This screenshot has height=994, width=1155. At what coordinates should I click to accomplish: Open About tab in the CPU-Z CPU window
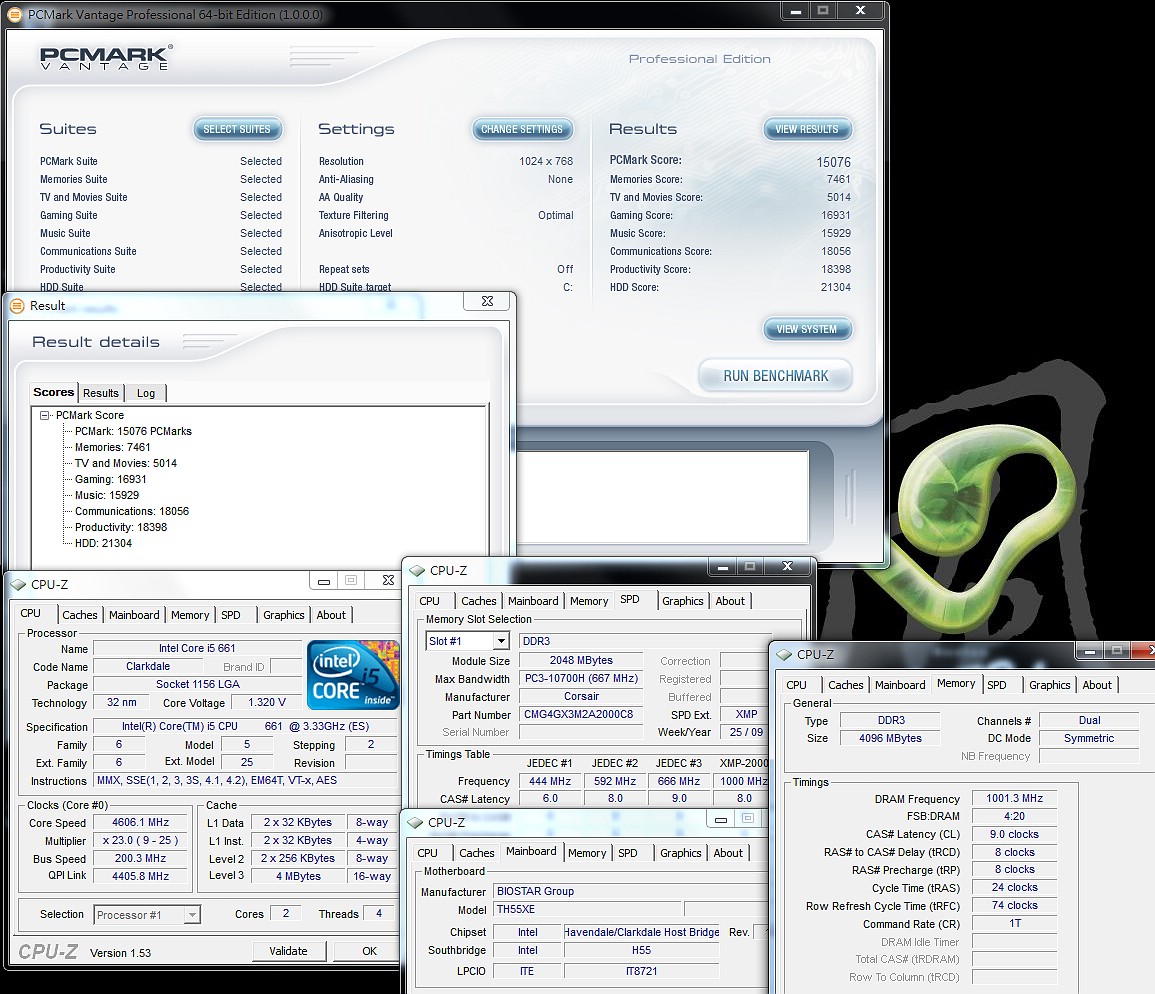[x=331, y=615]
